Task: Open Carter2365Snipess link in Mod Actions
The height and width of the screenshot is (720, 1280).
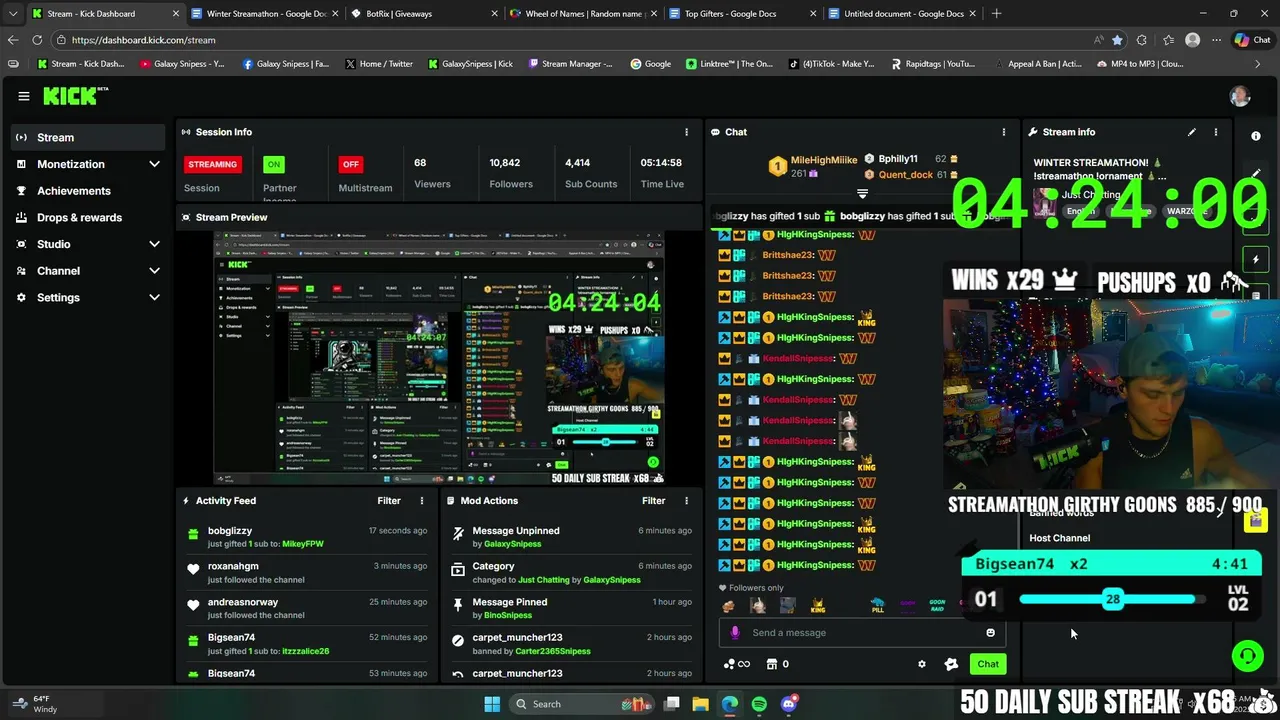Action: click(552, 651)
